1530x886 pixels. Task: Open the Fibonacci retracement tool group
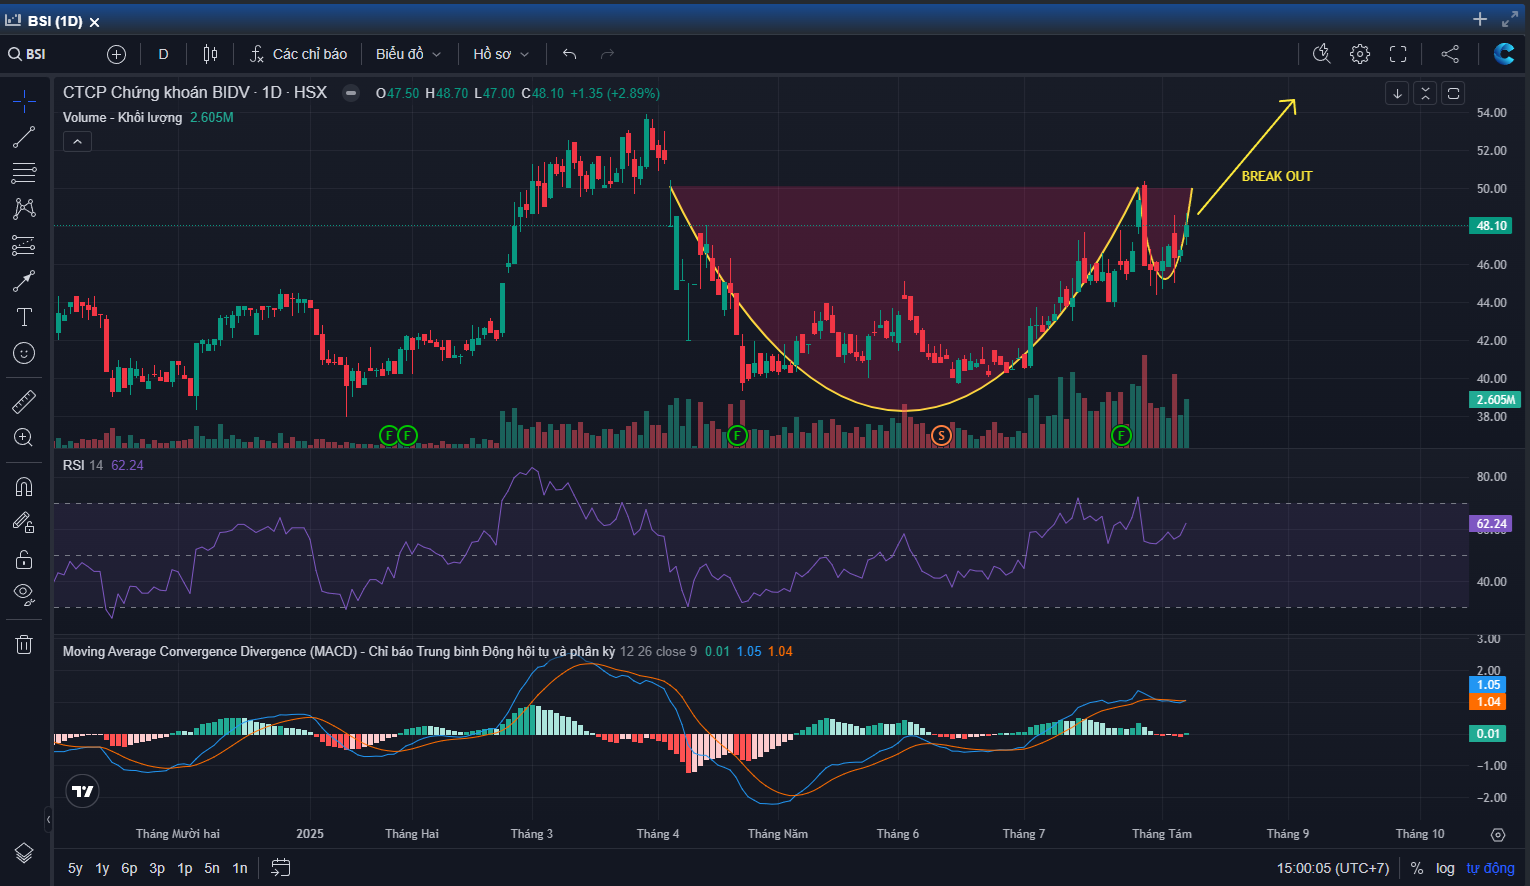pyautogui.click(x=24, y=173)
